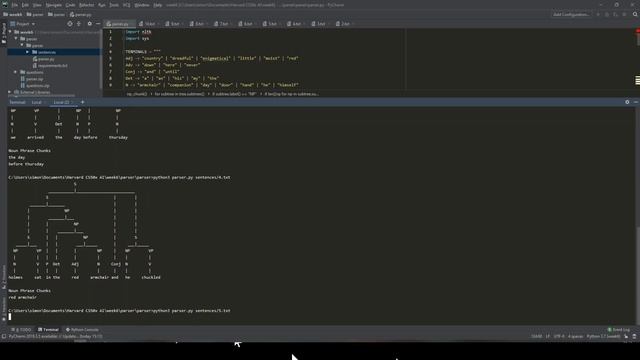Select parser.zip in project tree

pos(32,79)
